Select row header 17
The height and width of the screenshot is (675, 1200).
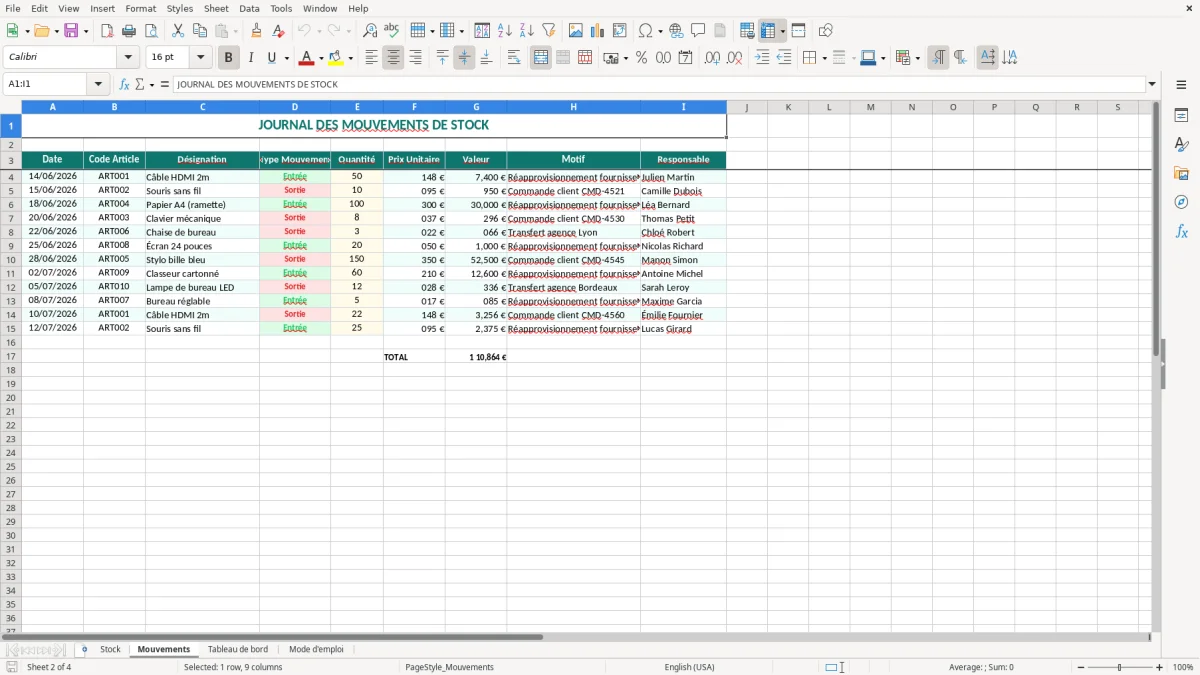10,357
